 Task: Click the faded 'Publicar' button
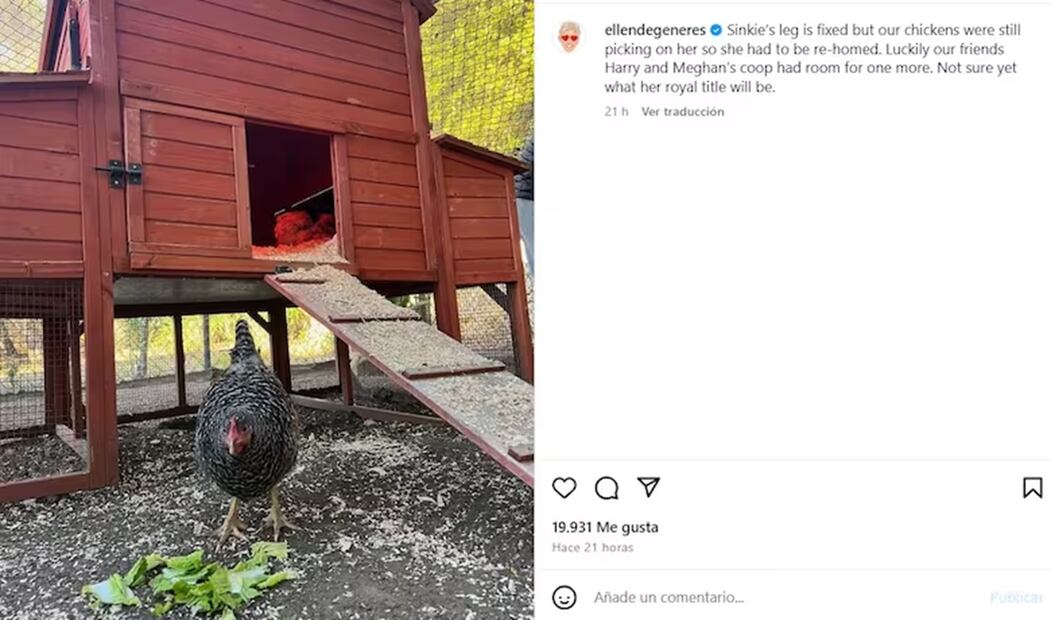(x=1016, y=597)
